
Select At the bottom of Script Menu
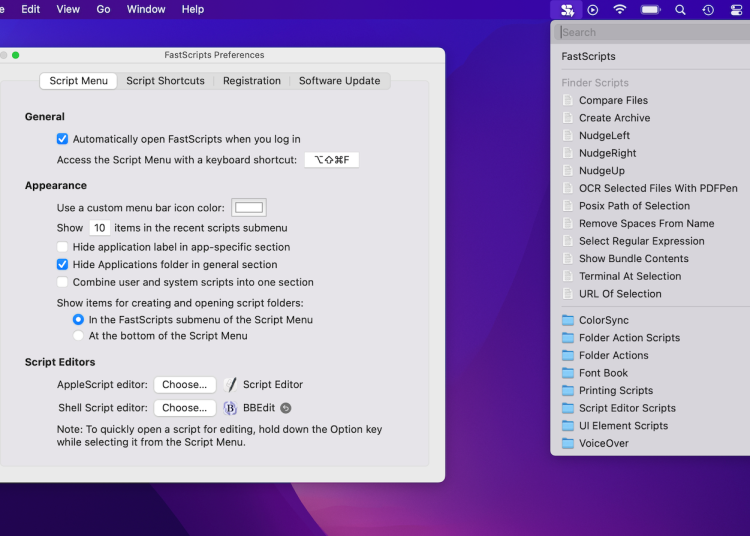pos(78,336)
